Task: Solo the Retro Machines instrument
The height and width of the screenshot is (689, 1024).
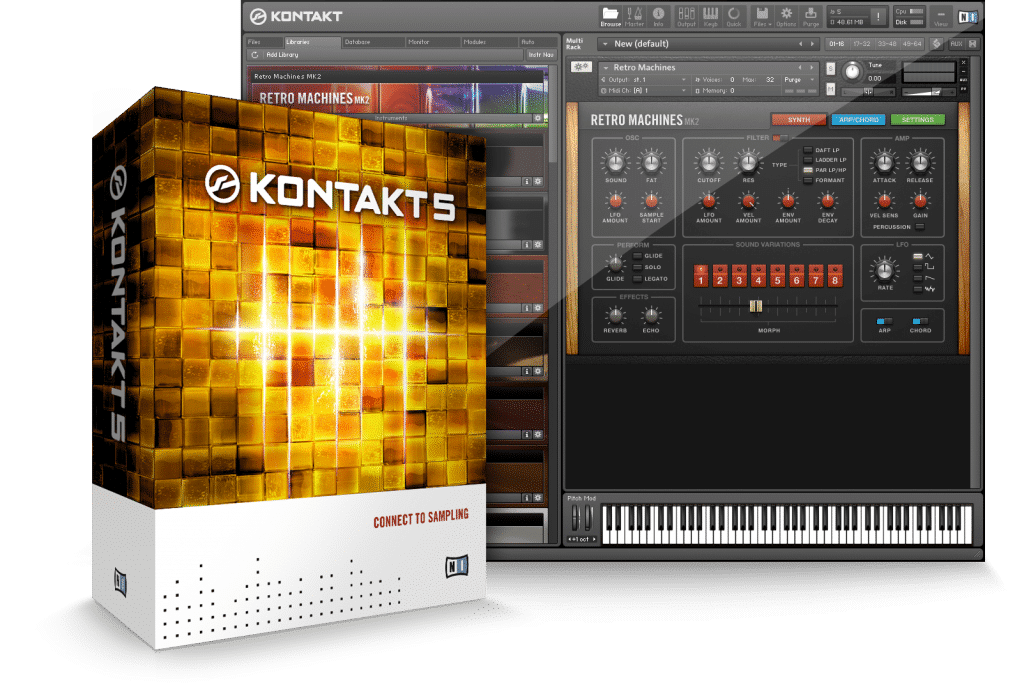Action: (x=831, y=68)
